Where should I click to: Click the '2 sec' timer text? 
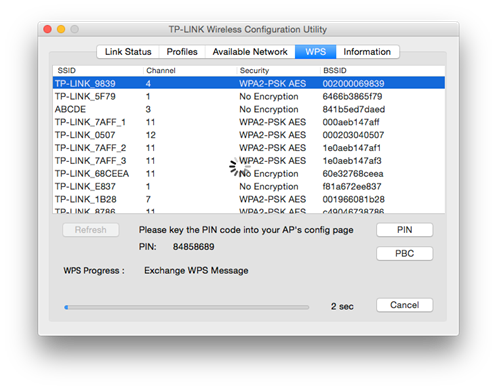[342, 306]
